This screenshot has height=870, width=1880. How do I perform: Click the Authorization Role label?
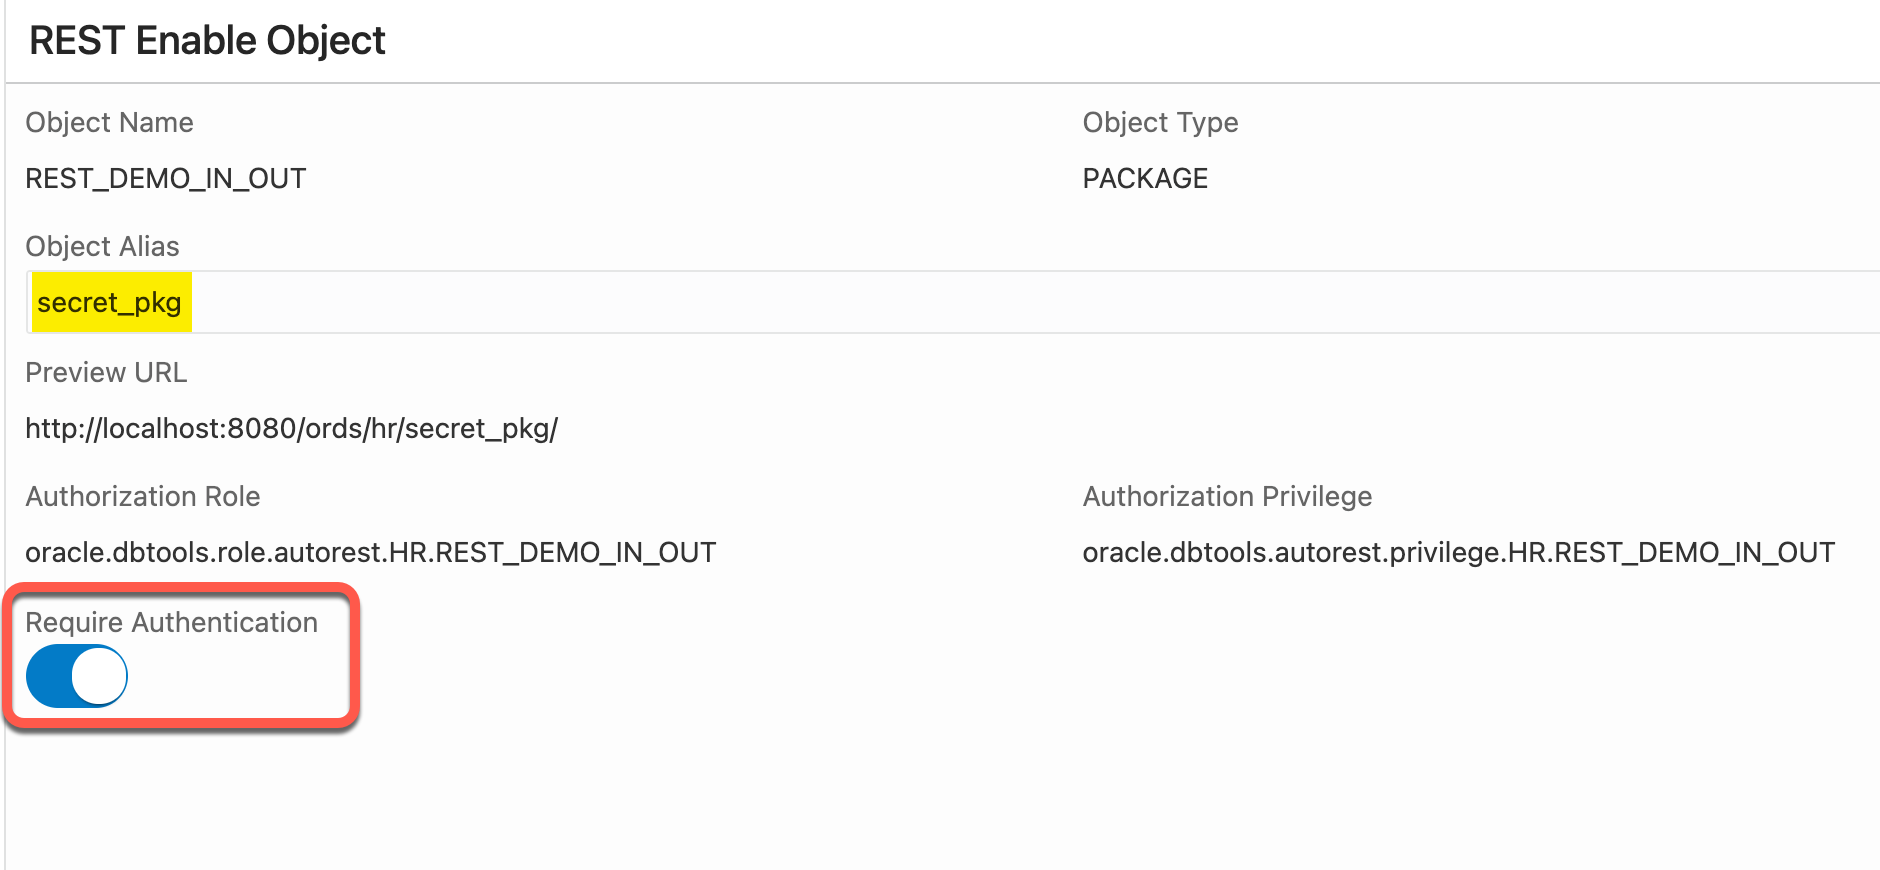click(x=142, y=496)
